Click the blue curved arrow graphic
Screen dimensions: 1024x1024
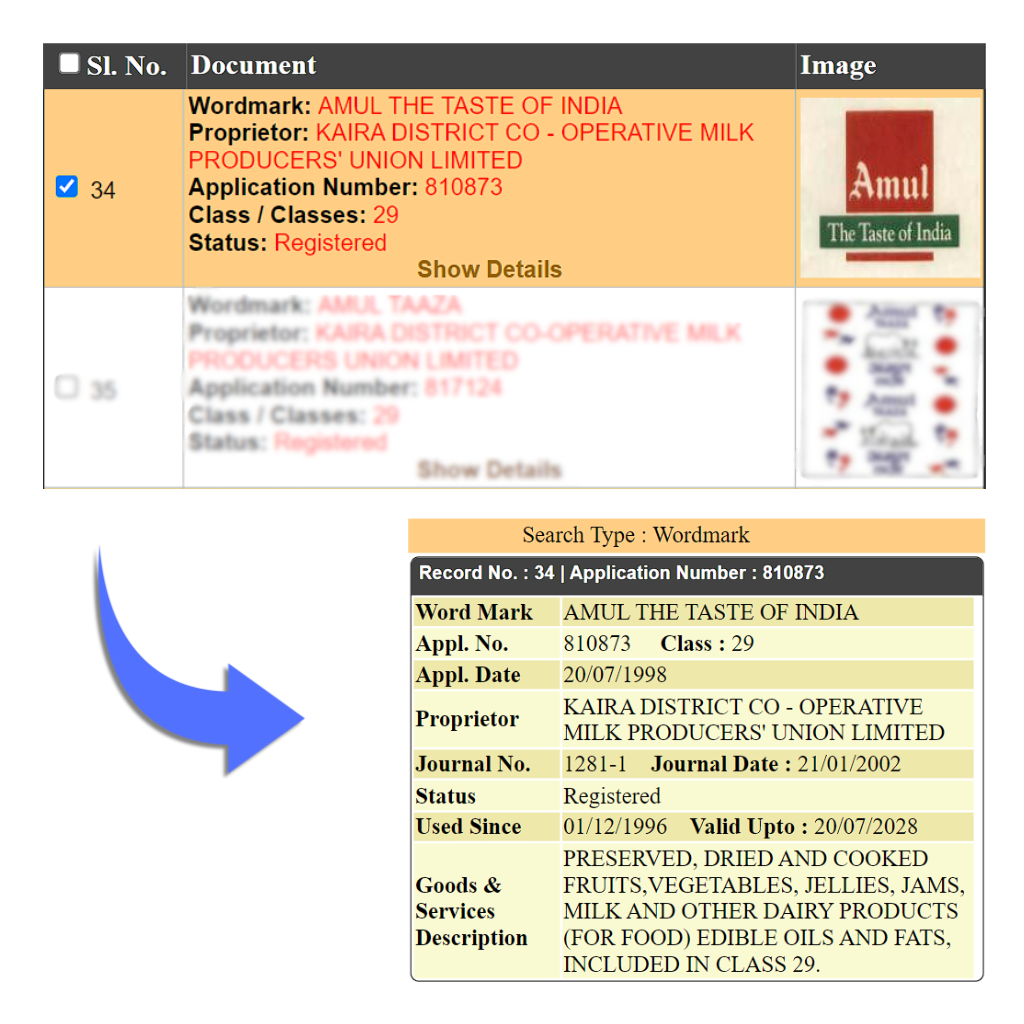190,680
